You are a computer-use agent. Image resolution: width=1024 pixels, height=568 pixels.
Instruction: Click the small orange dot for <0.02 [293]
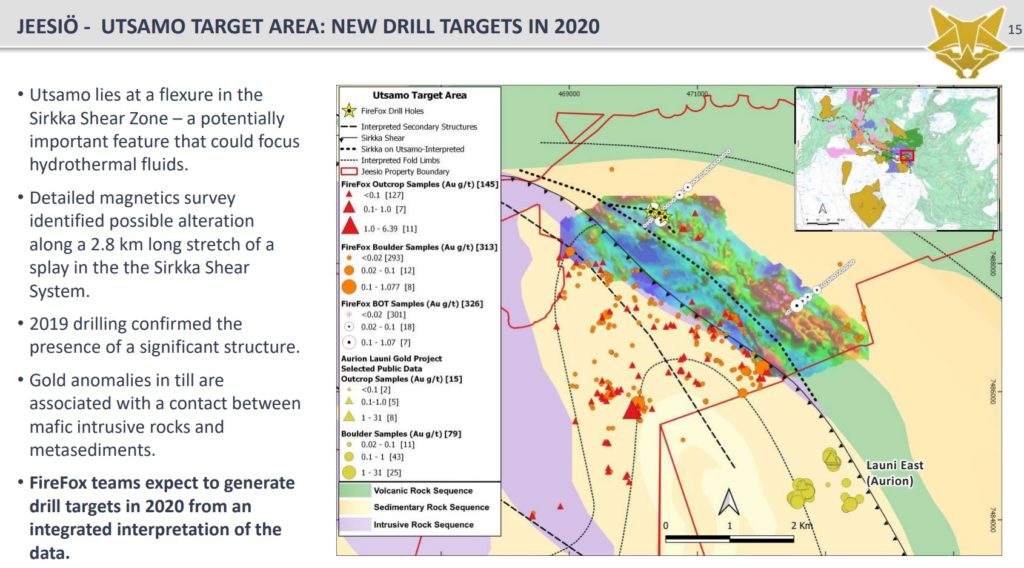[349, 258]
